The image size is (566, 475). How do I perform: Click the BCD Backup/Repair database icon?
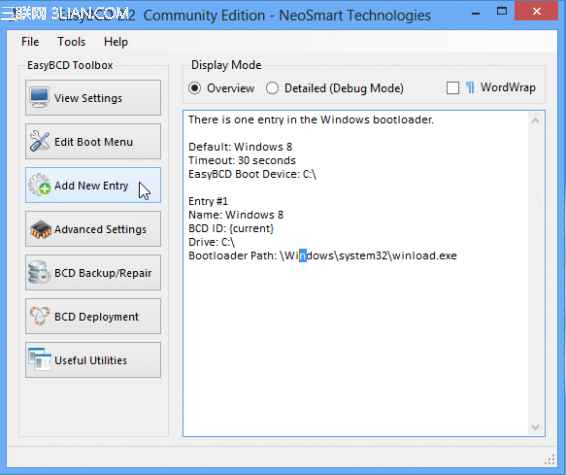point(39,272)
